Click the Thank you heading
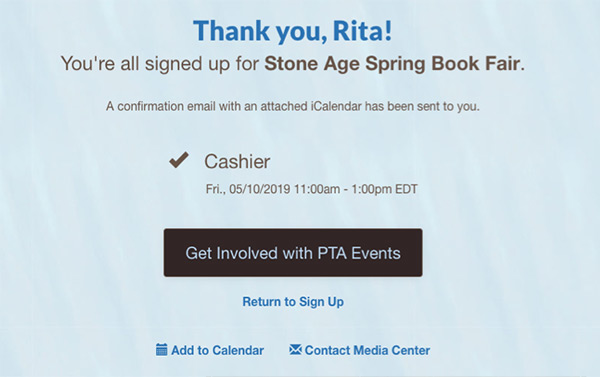 293,31
